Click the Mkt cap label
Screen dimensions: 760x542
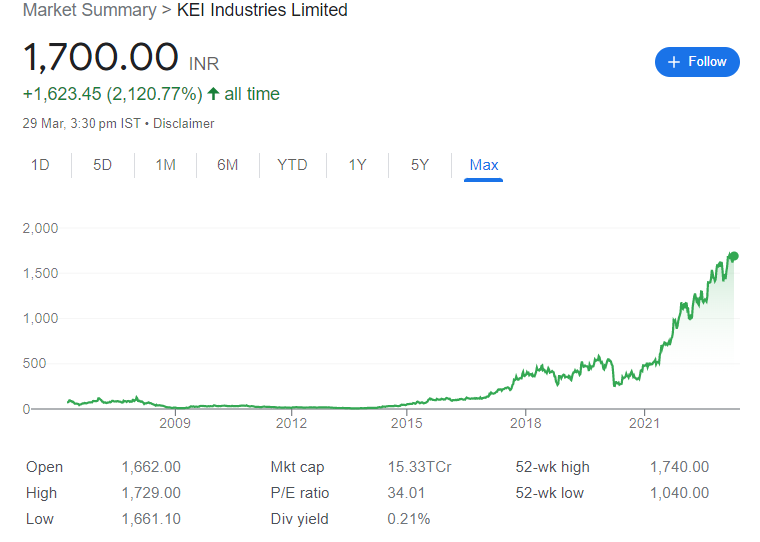297,467
